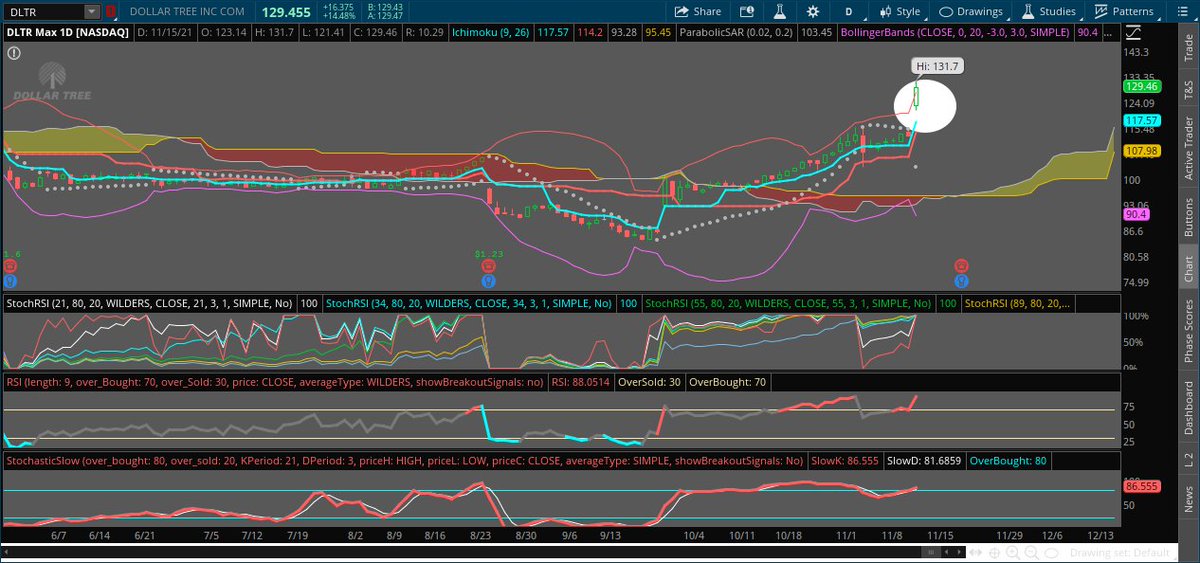Click the zoom out magnifier icon
Image resolution: width=1200 pixels, height=563 pixels.
tap(1031, 553)
